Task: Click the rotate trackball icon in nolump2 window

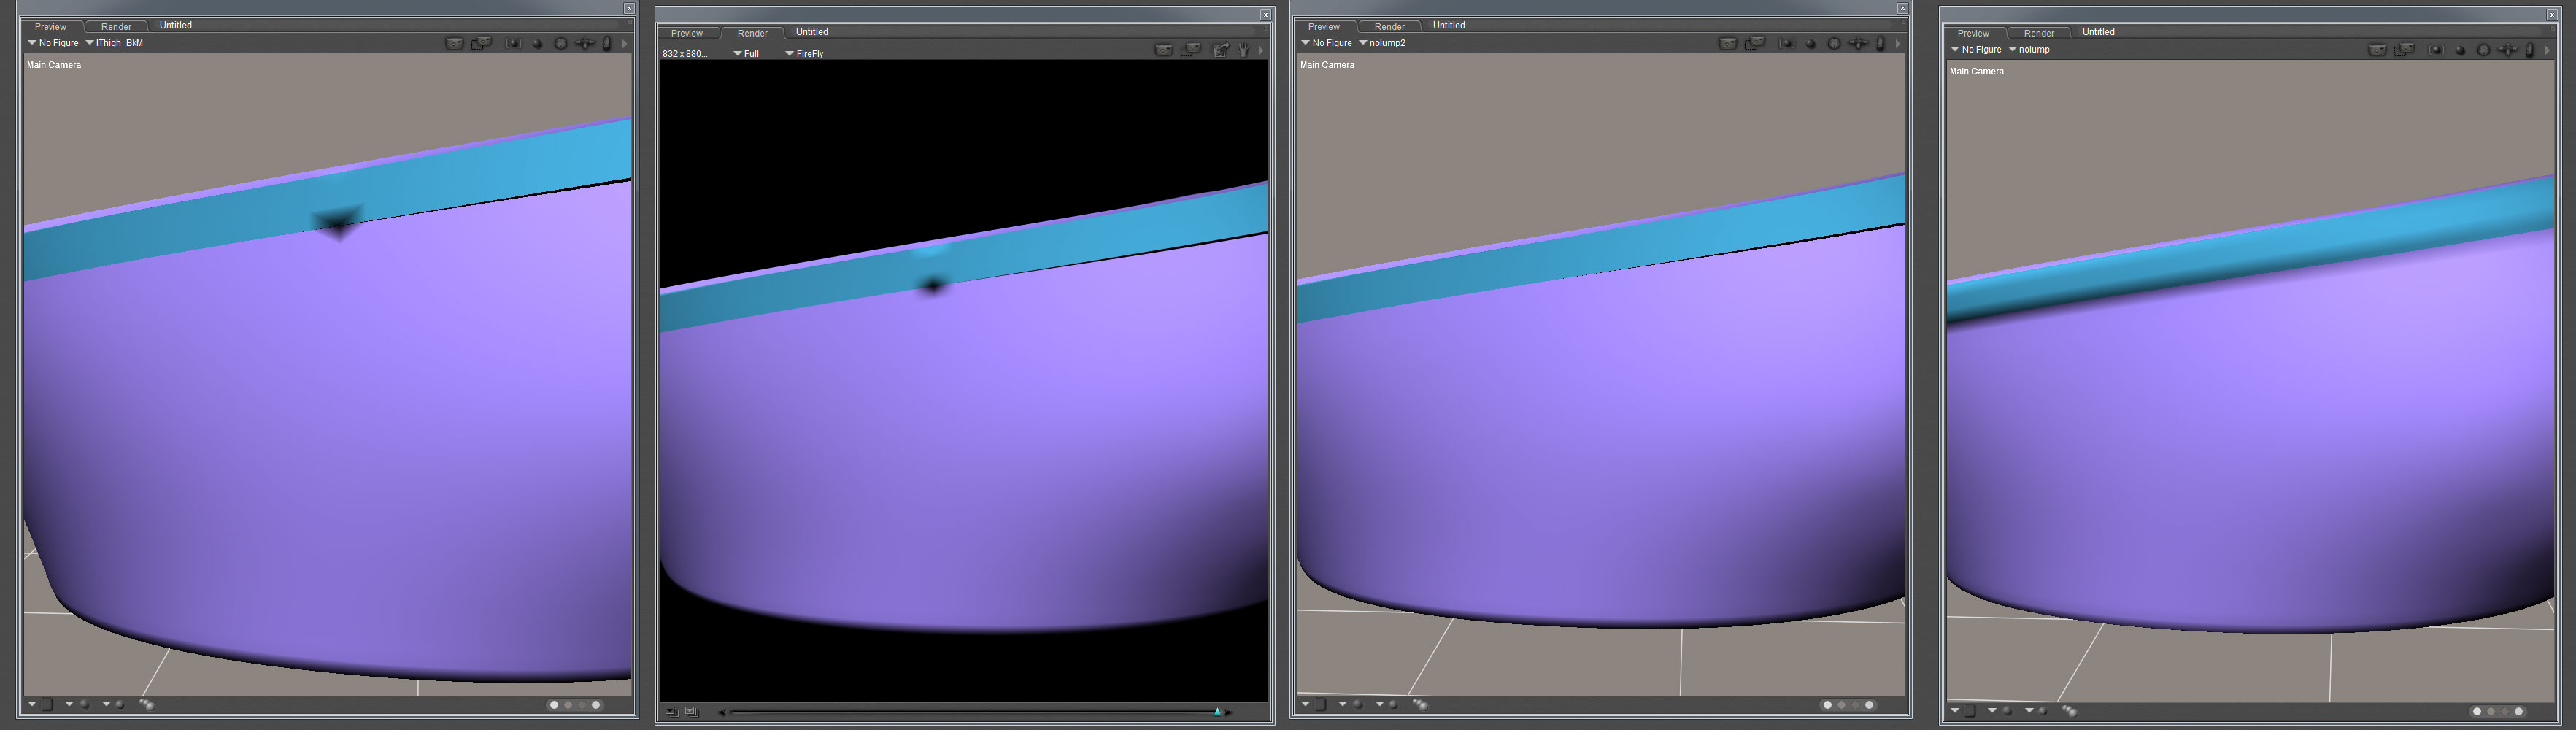Action: pos(1834,43)
